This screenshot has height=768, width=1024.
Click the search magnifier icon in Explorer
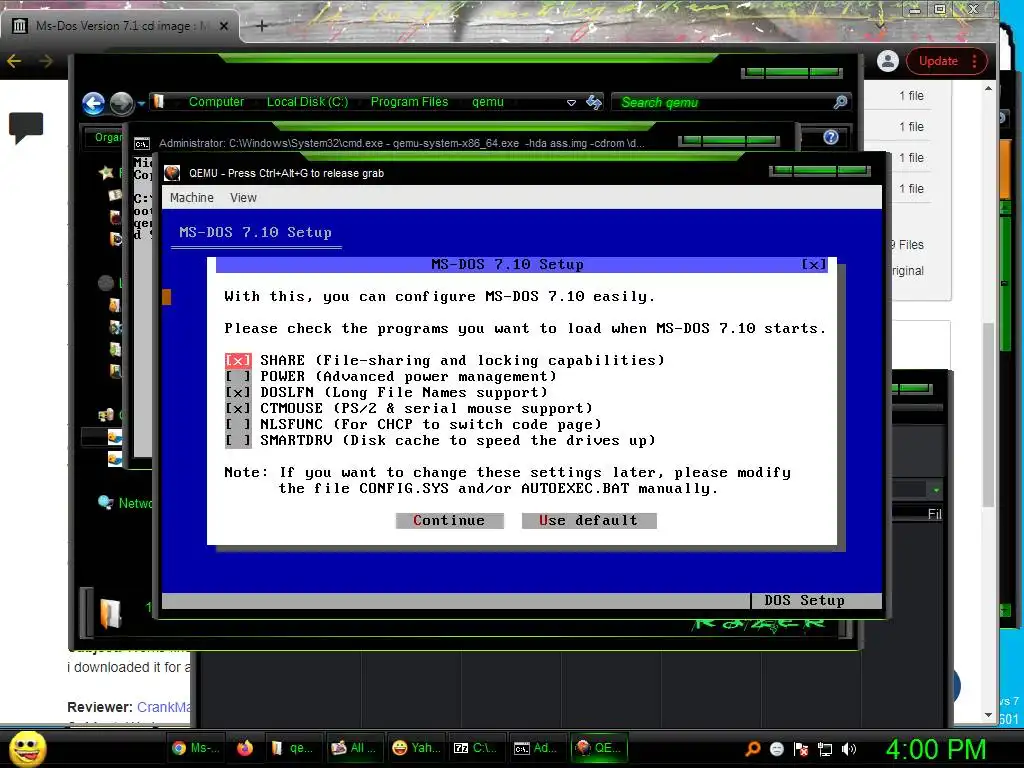point(840,102)
